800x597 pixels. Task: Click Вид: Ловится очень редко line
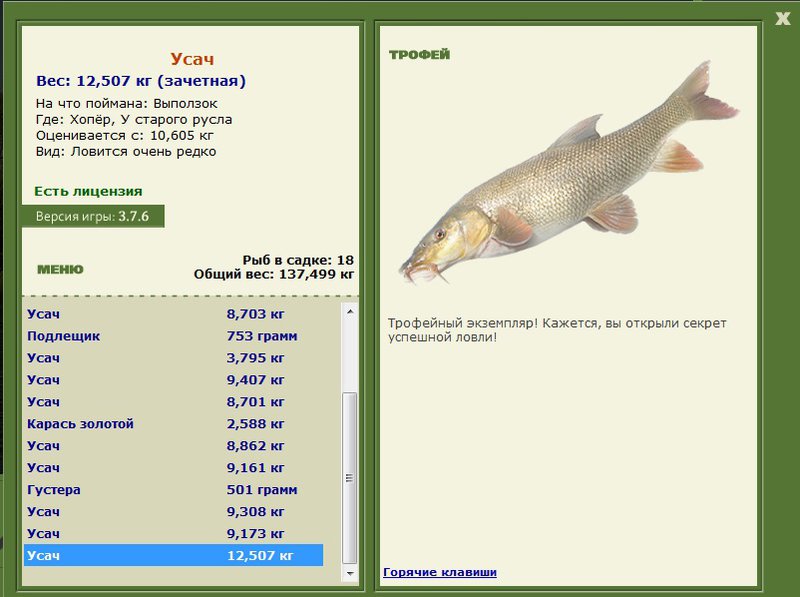(x=126, y=152)
